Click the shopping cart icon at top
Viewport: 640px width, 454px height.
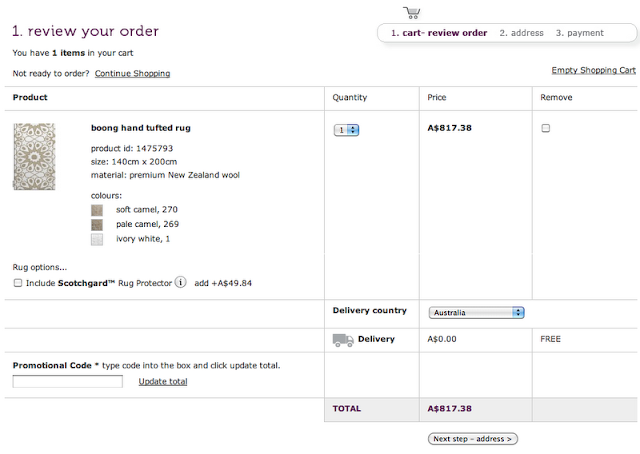(x=412, y=13)
